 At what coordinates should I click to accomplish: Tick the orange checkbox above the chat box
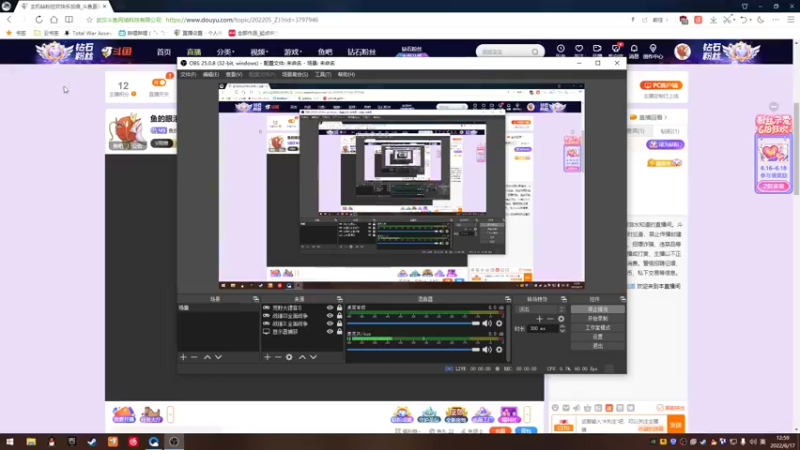tap(660, 408)
